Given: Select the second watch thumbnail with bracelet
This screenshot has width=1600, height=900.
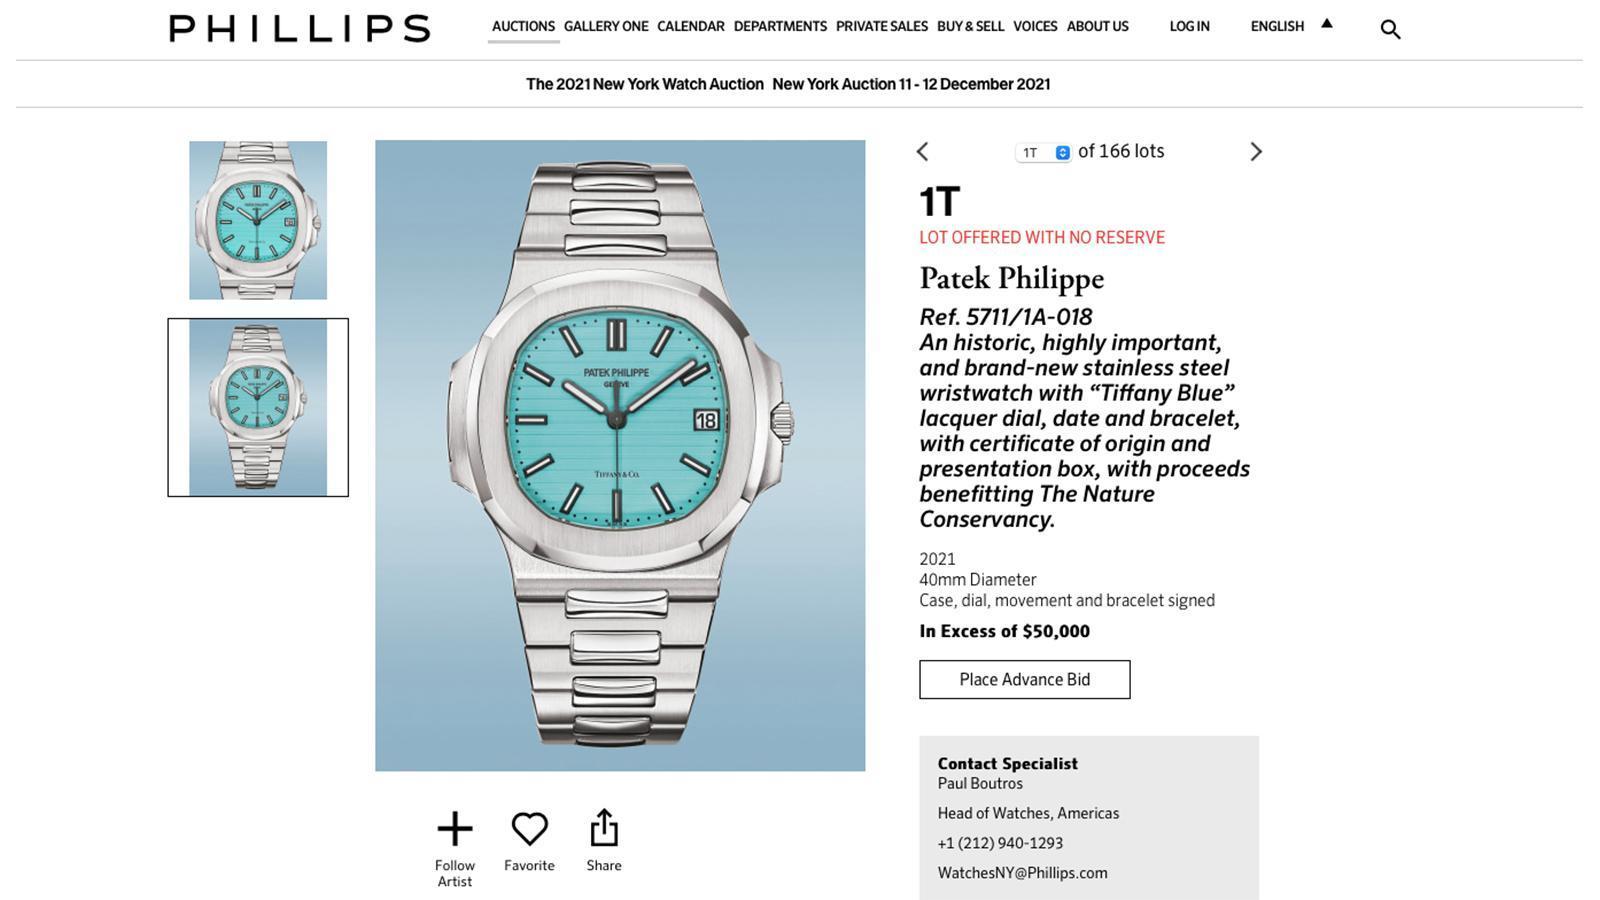Looking at the screenshot, I should (258, 407).
